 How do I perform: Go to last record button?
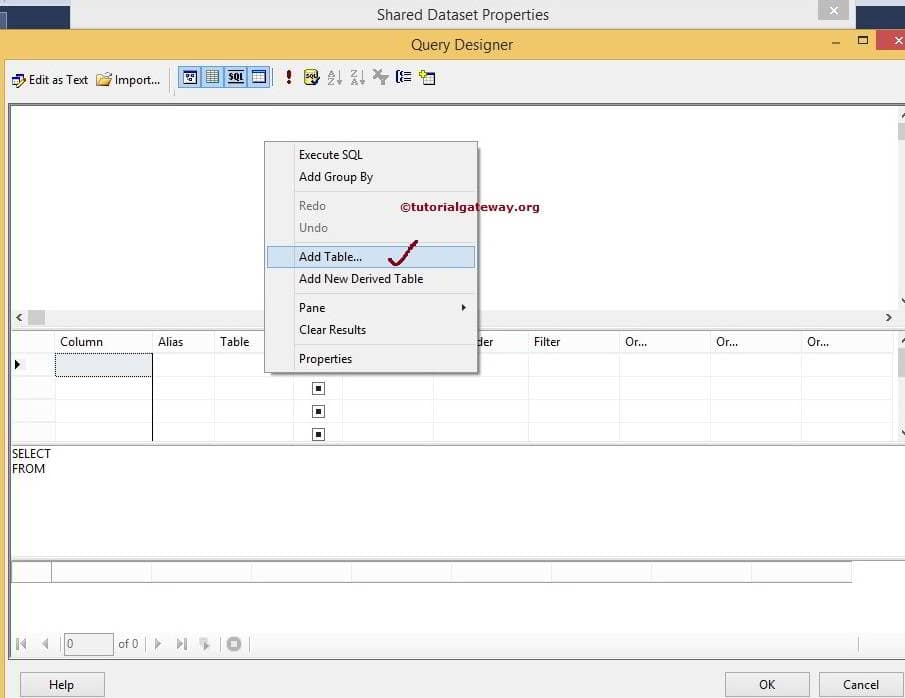click(182, 644)
